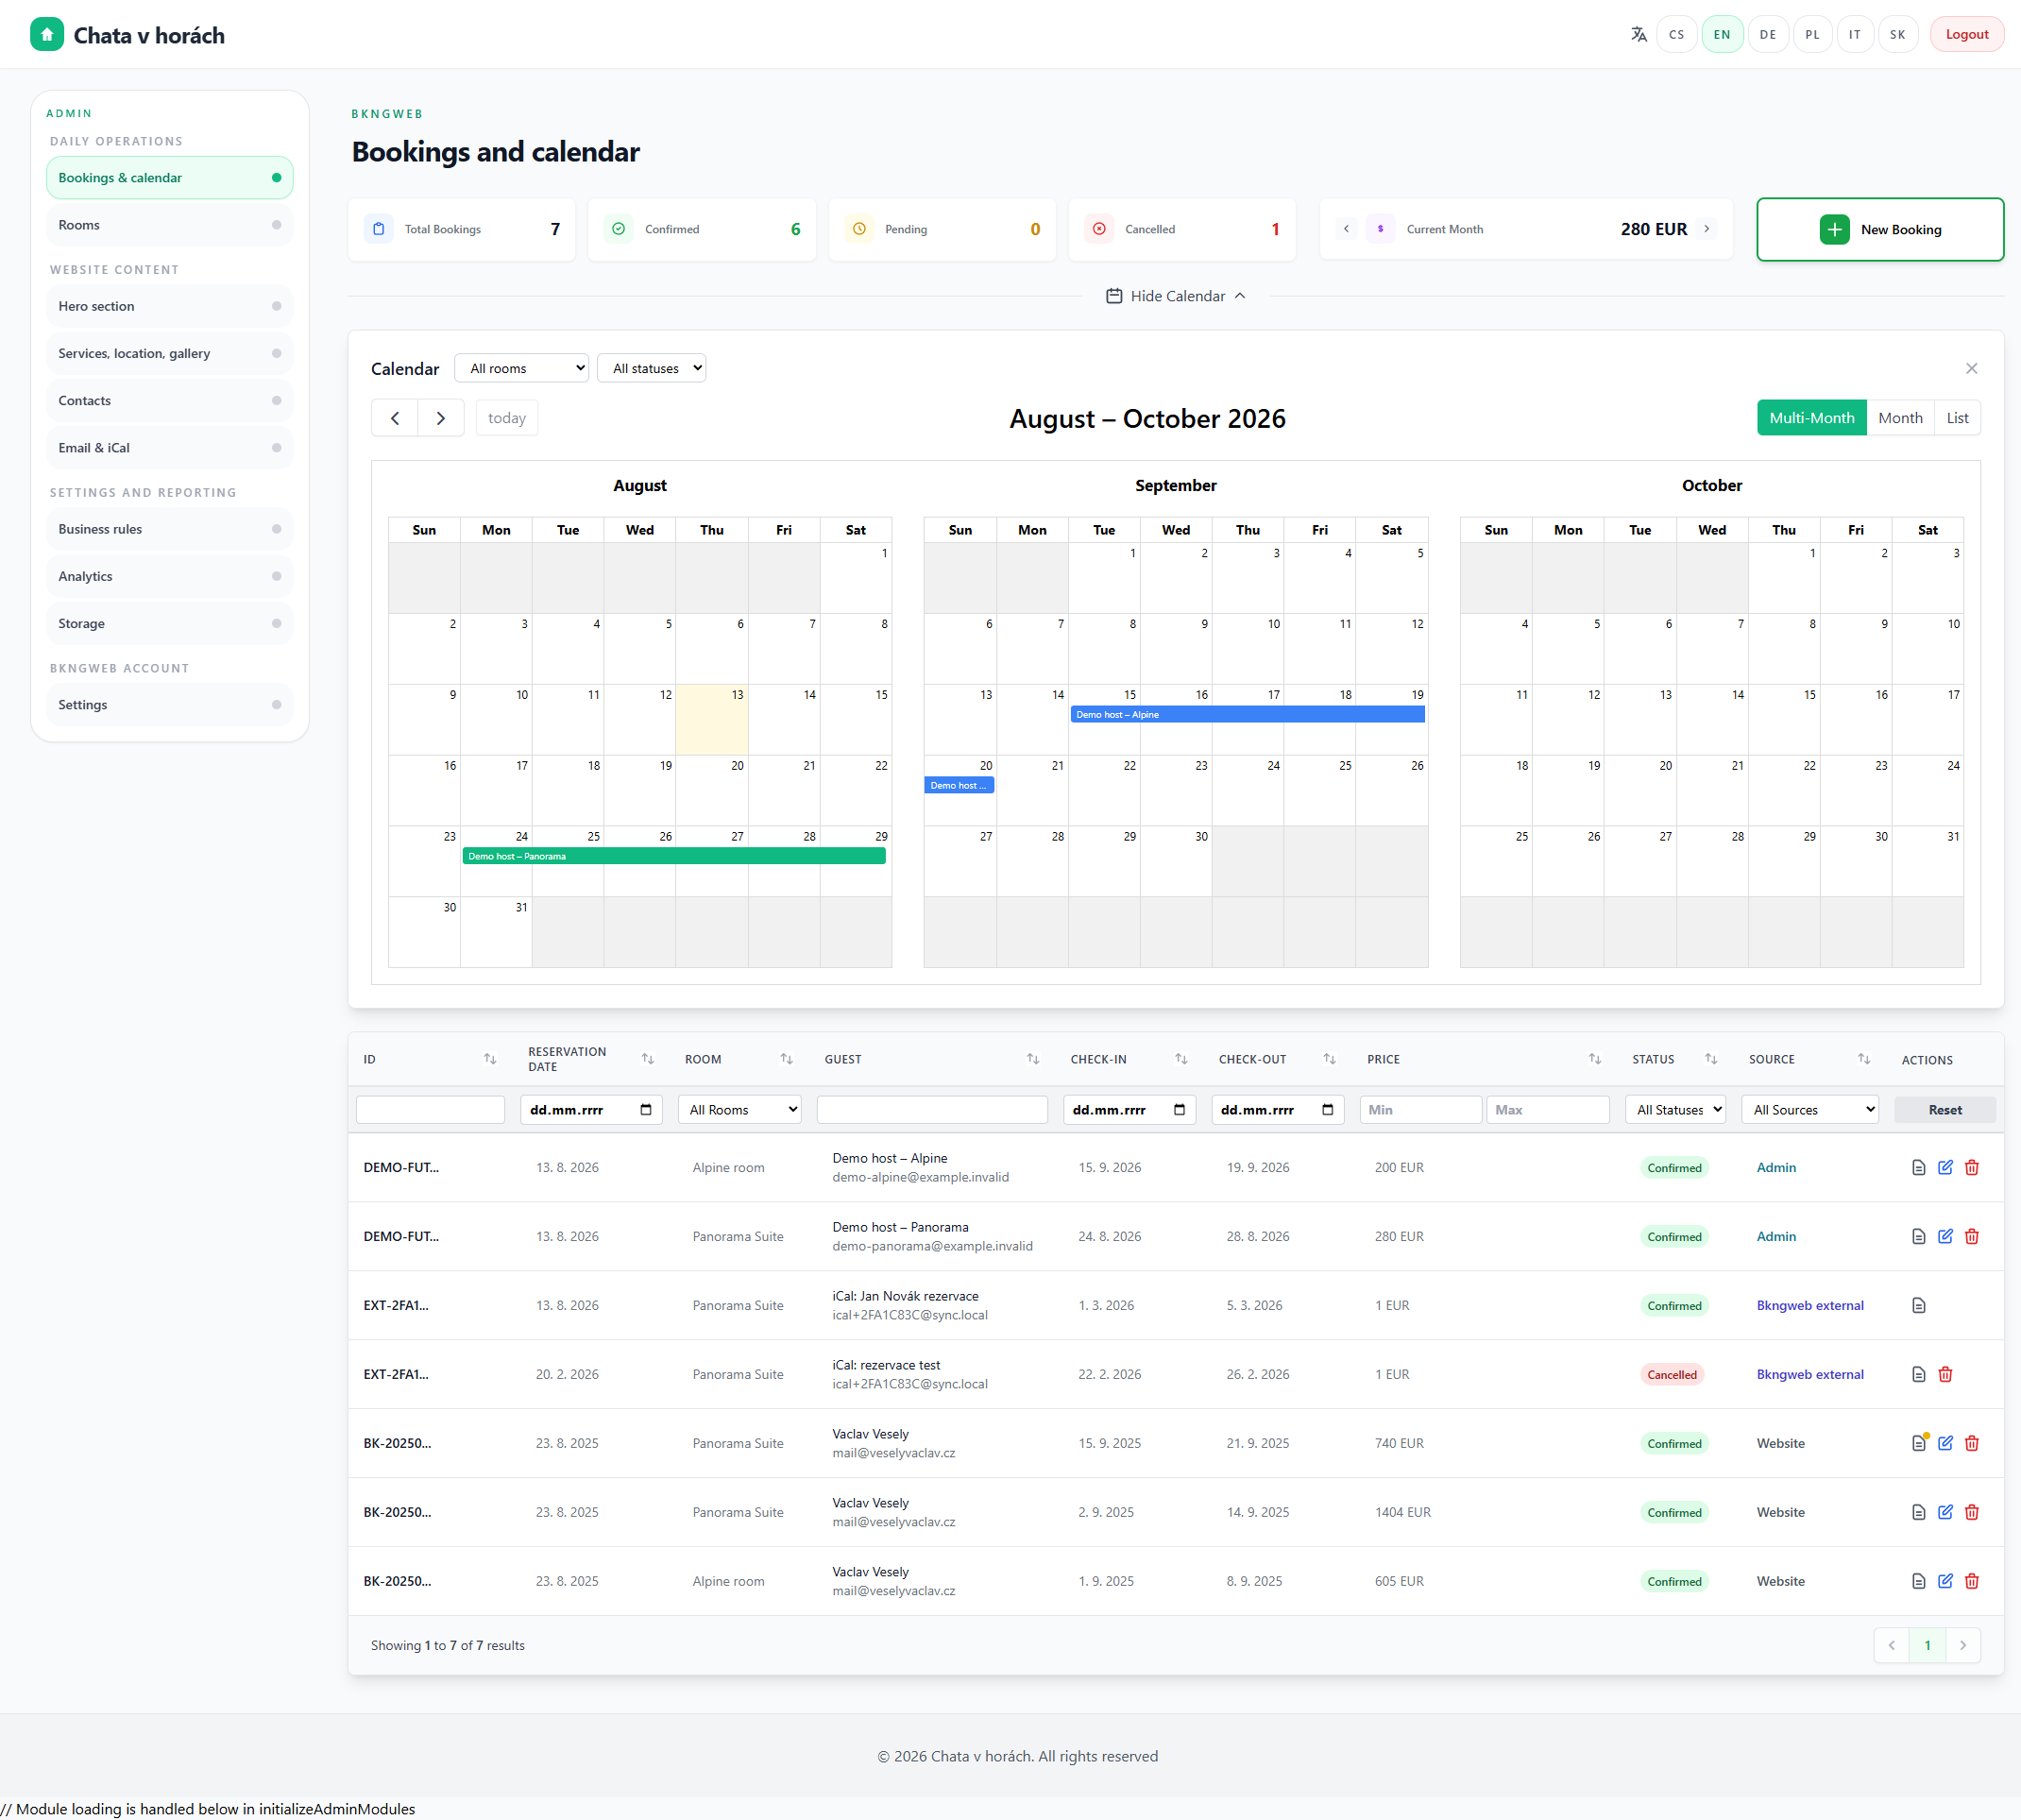Open Hero section in sidebar
The height and width of the screenshot is (1820, 2021).
pos(169,306)
